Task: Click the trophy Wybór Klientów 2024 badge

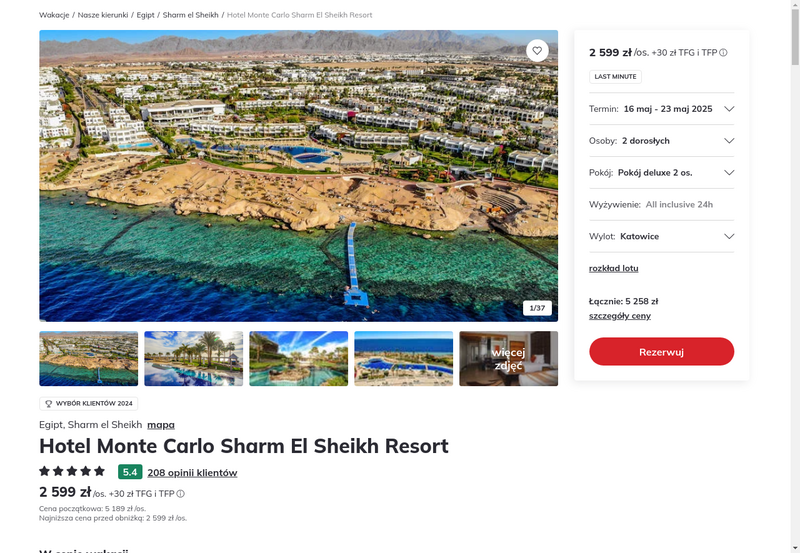Action: (89, 404)
